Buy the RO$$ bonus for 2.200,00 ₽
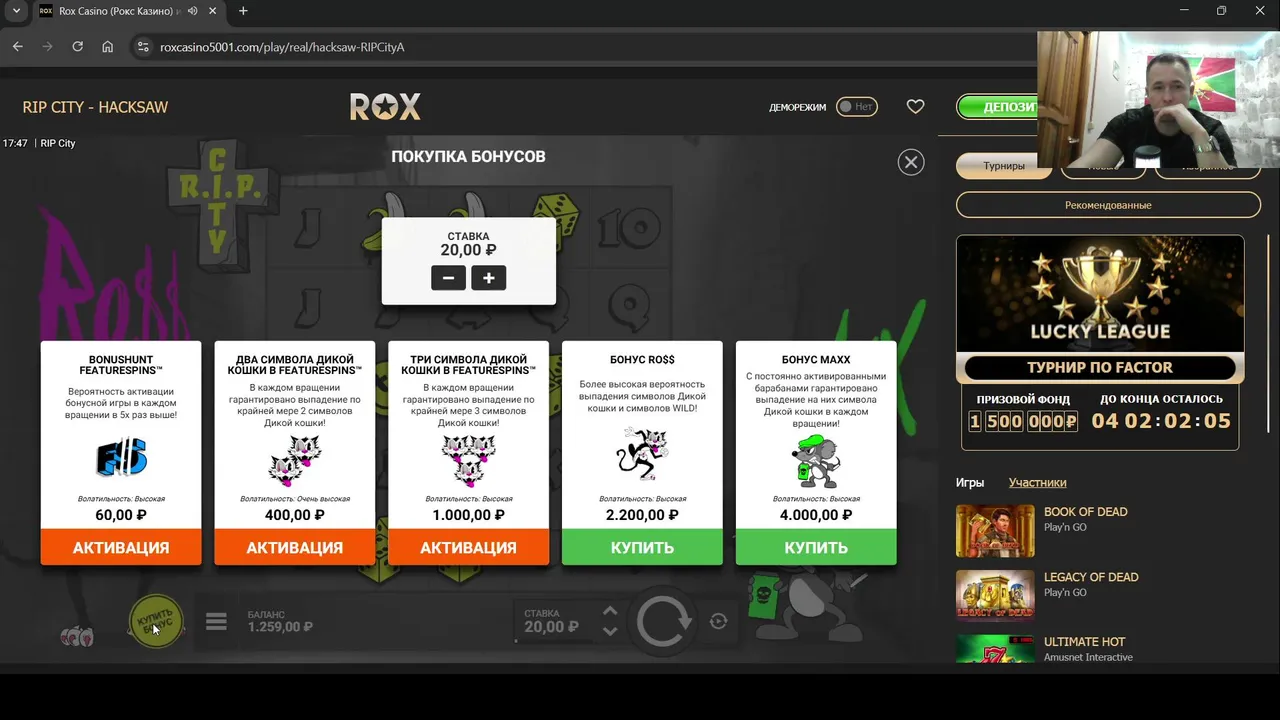This screenshot has height=720, width=1280. click(642, 547)
